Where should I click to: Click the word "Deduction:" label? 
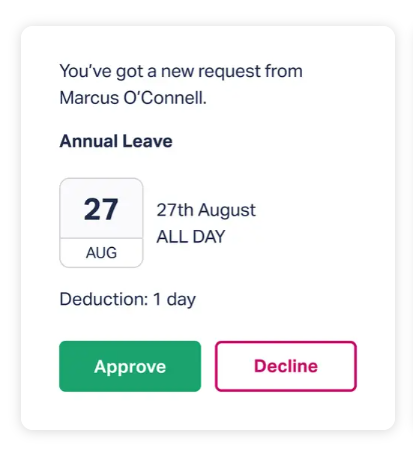(x=104, y=299)
